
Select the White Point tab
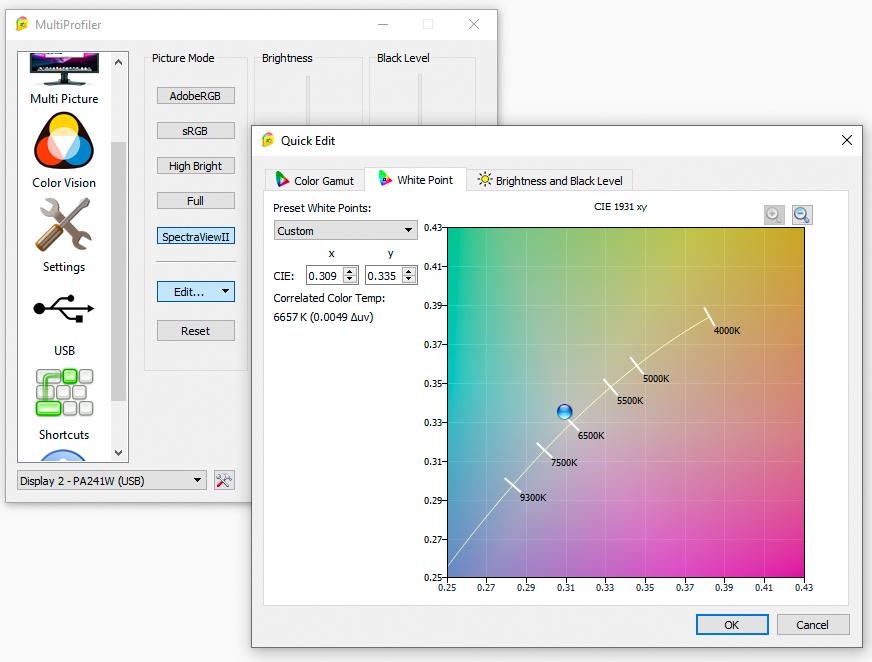(415, 180)
